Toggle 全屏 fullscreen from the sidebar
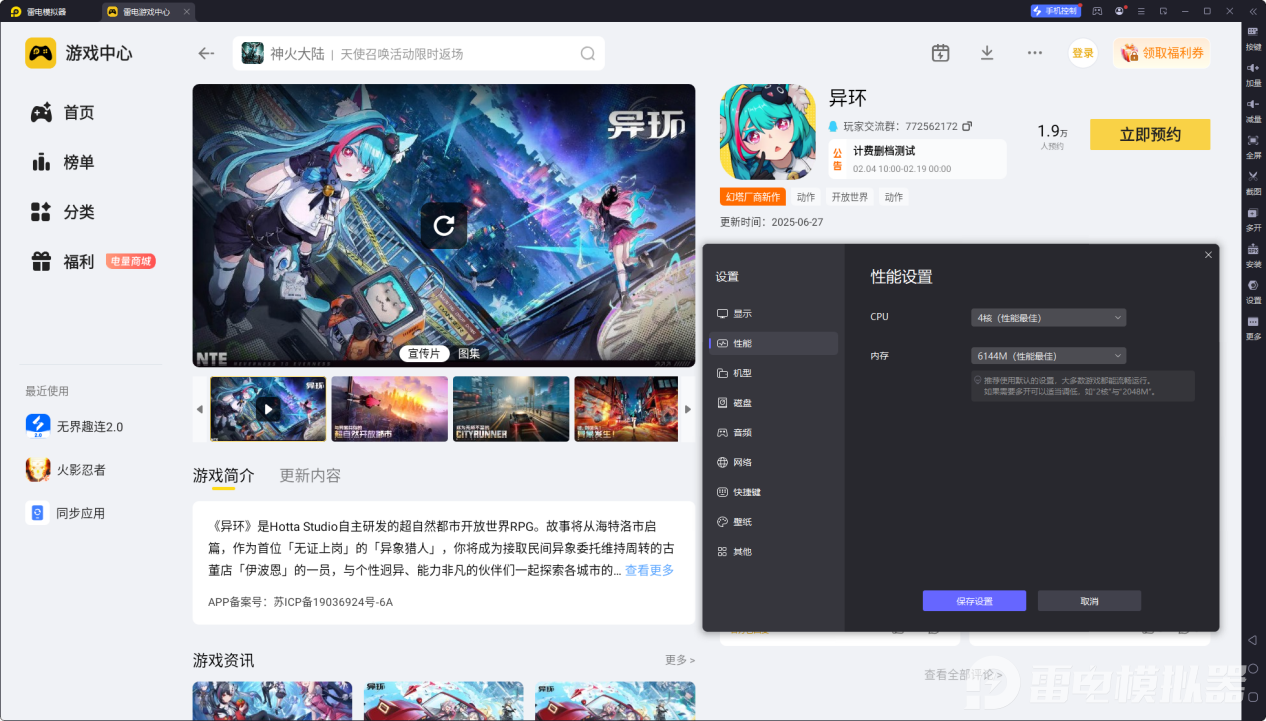 [1253, 145]
